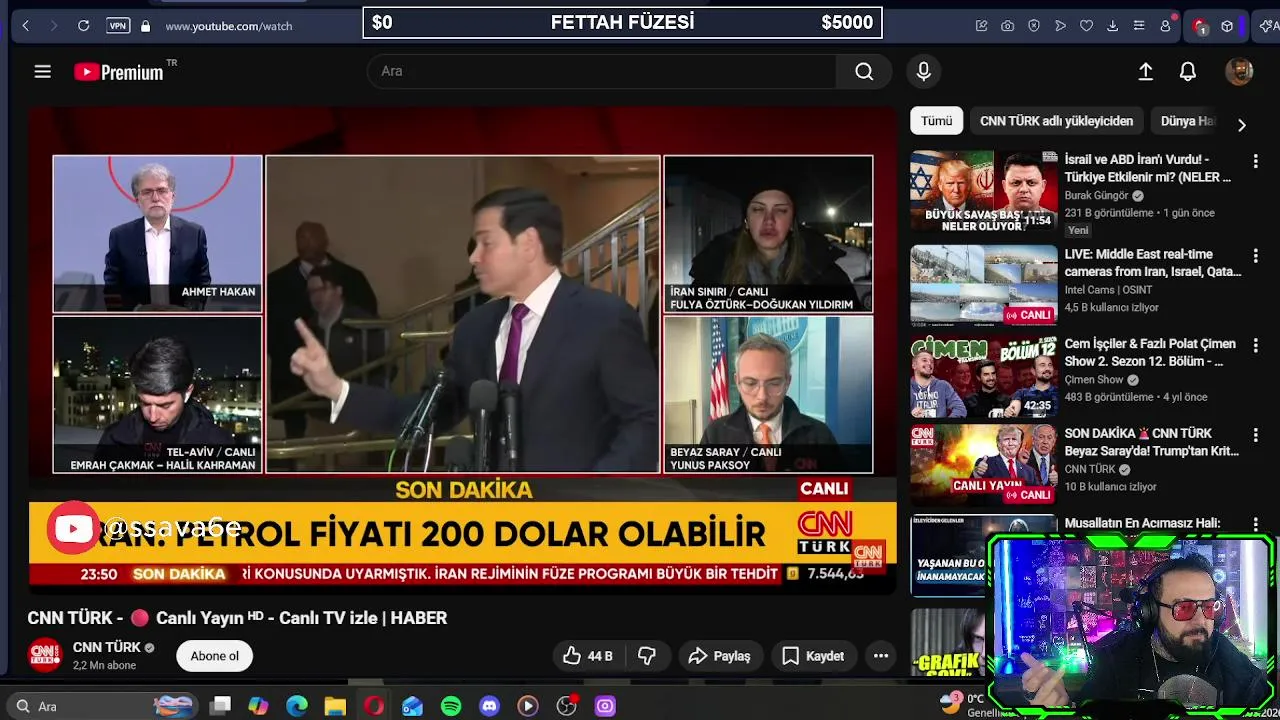Viewport: 1280px width, 720px height.
Task: Open the Burak Güngör channel name
Action: [x=1096, y=196]
